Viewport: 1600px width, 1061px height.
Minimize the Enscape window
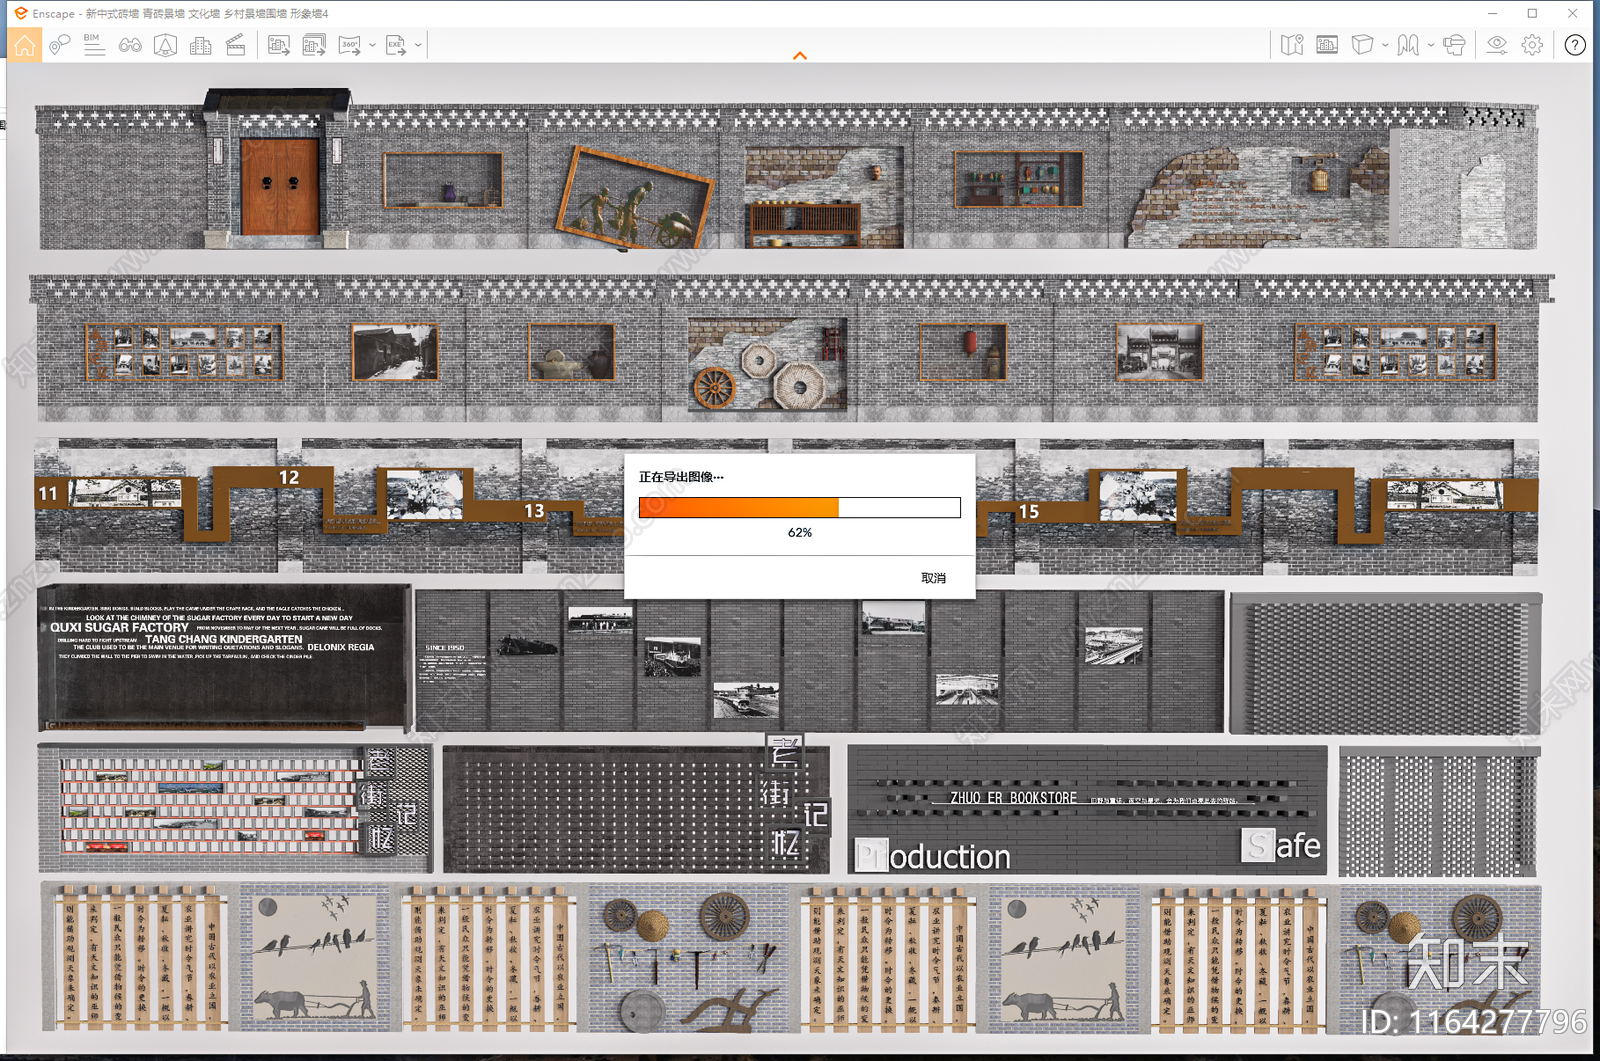(1492, 13)
